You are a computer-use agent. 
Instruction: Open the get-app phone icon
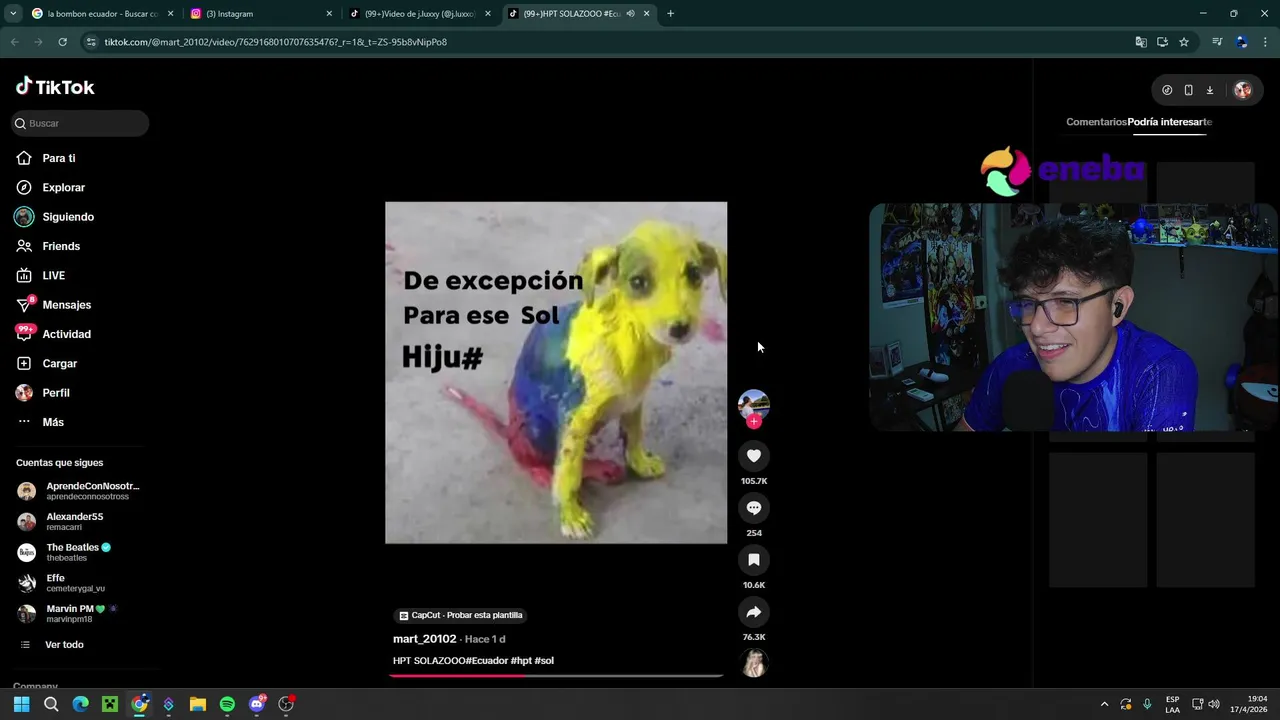[1188, 90]
